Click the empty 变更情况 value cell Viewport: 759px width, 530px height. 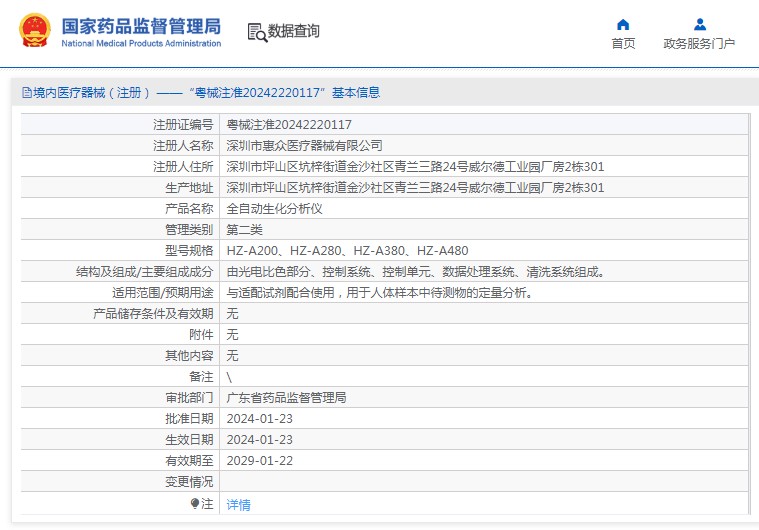click(x=480, y=481)
